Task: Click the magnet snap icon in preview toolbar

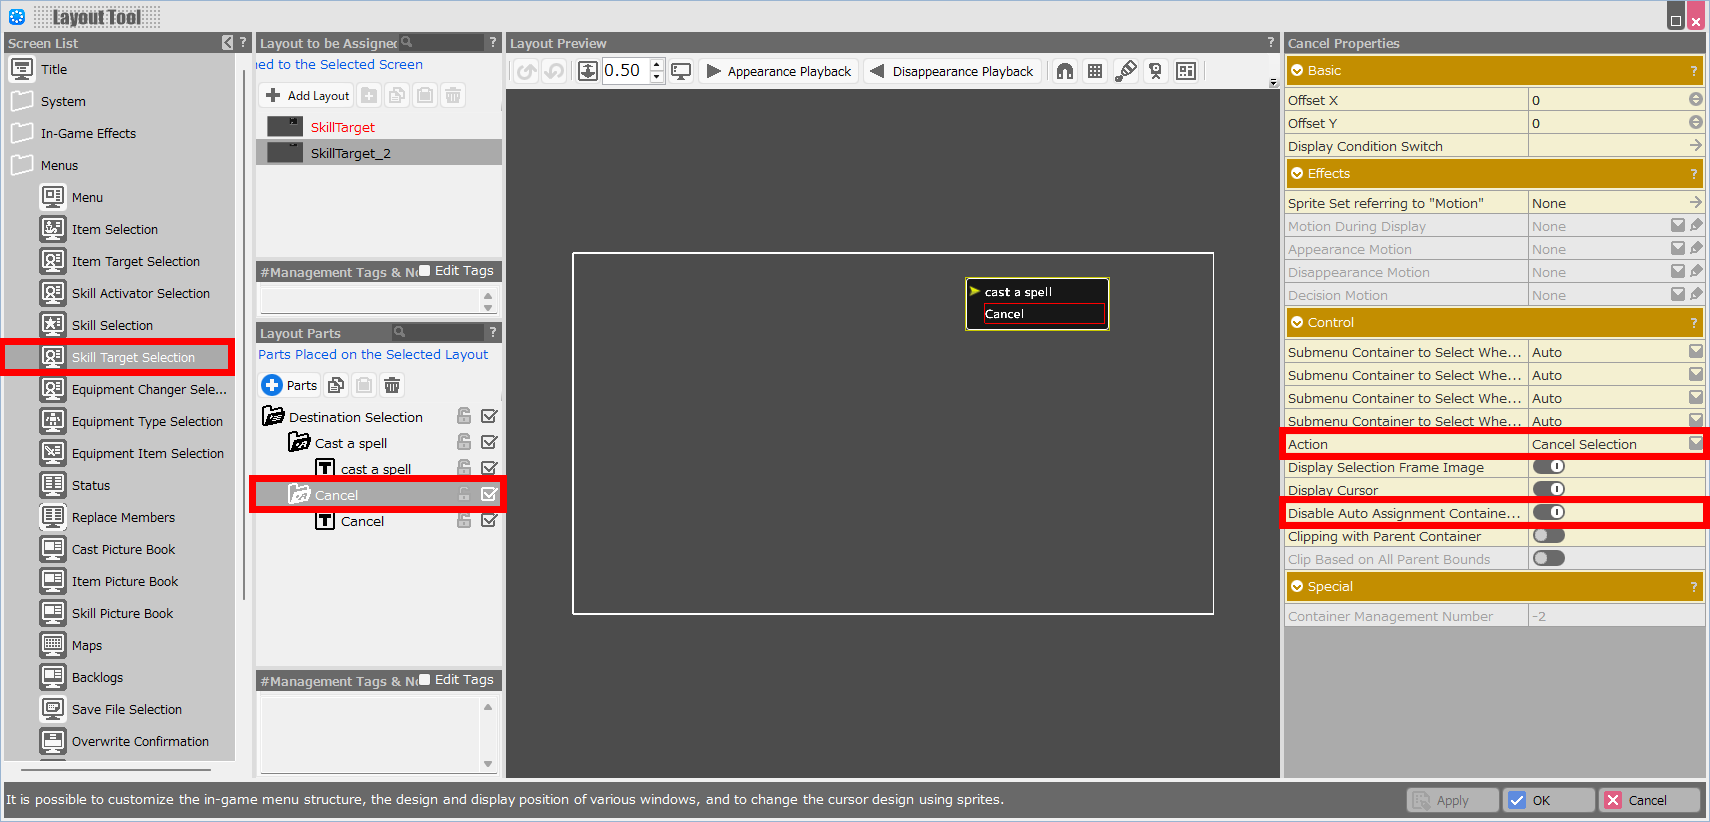Action: (1065, 71)
